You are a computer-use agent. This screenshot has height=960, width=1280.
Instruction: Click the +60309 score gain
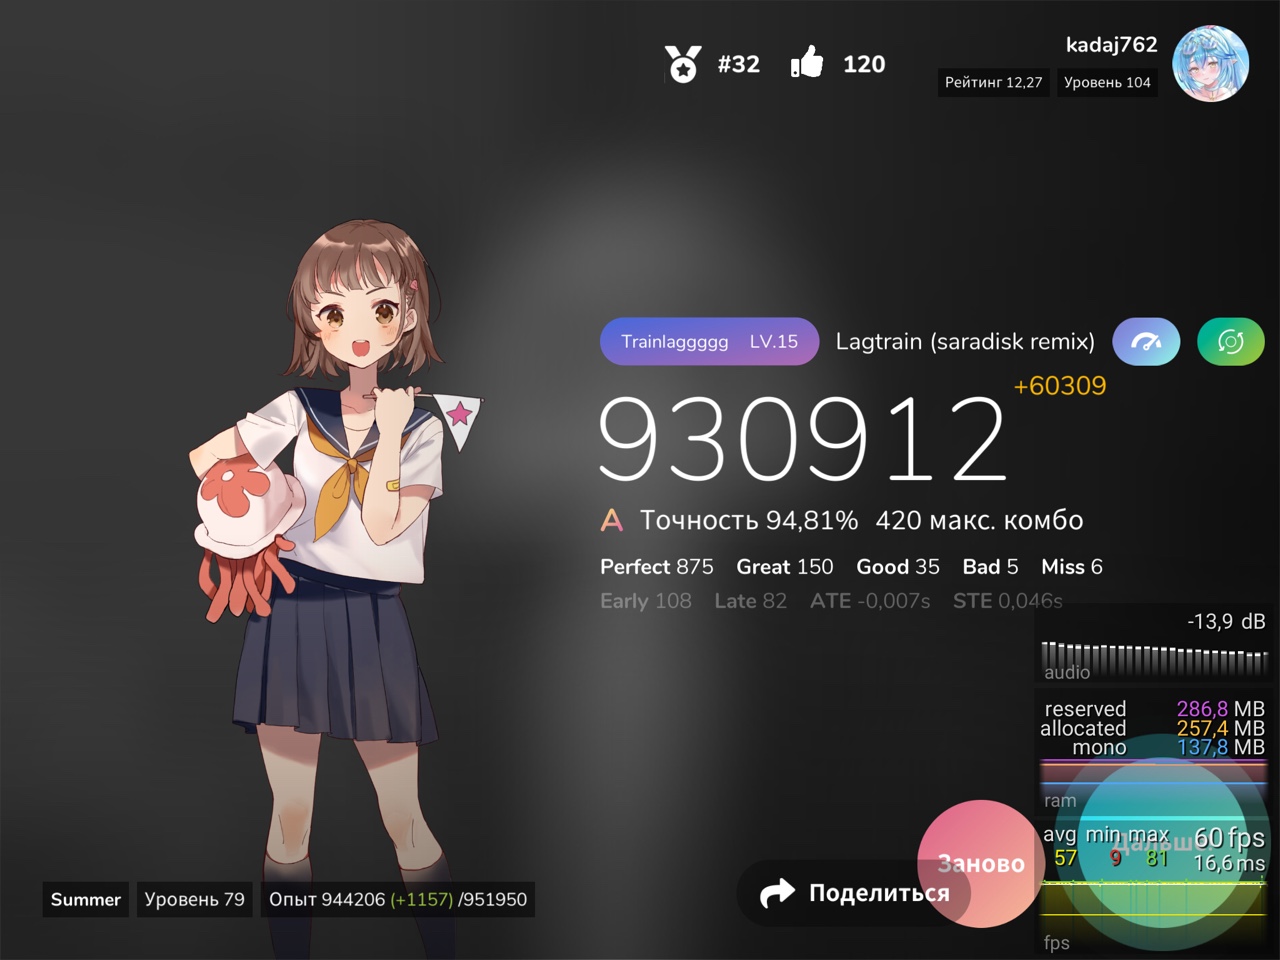click(1060, 386)
